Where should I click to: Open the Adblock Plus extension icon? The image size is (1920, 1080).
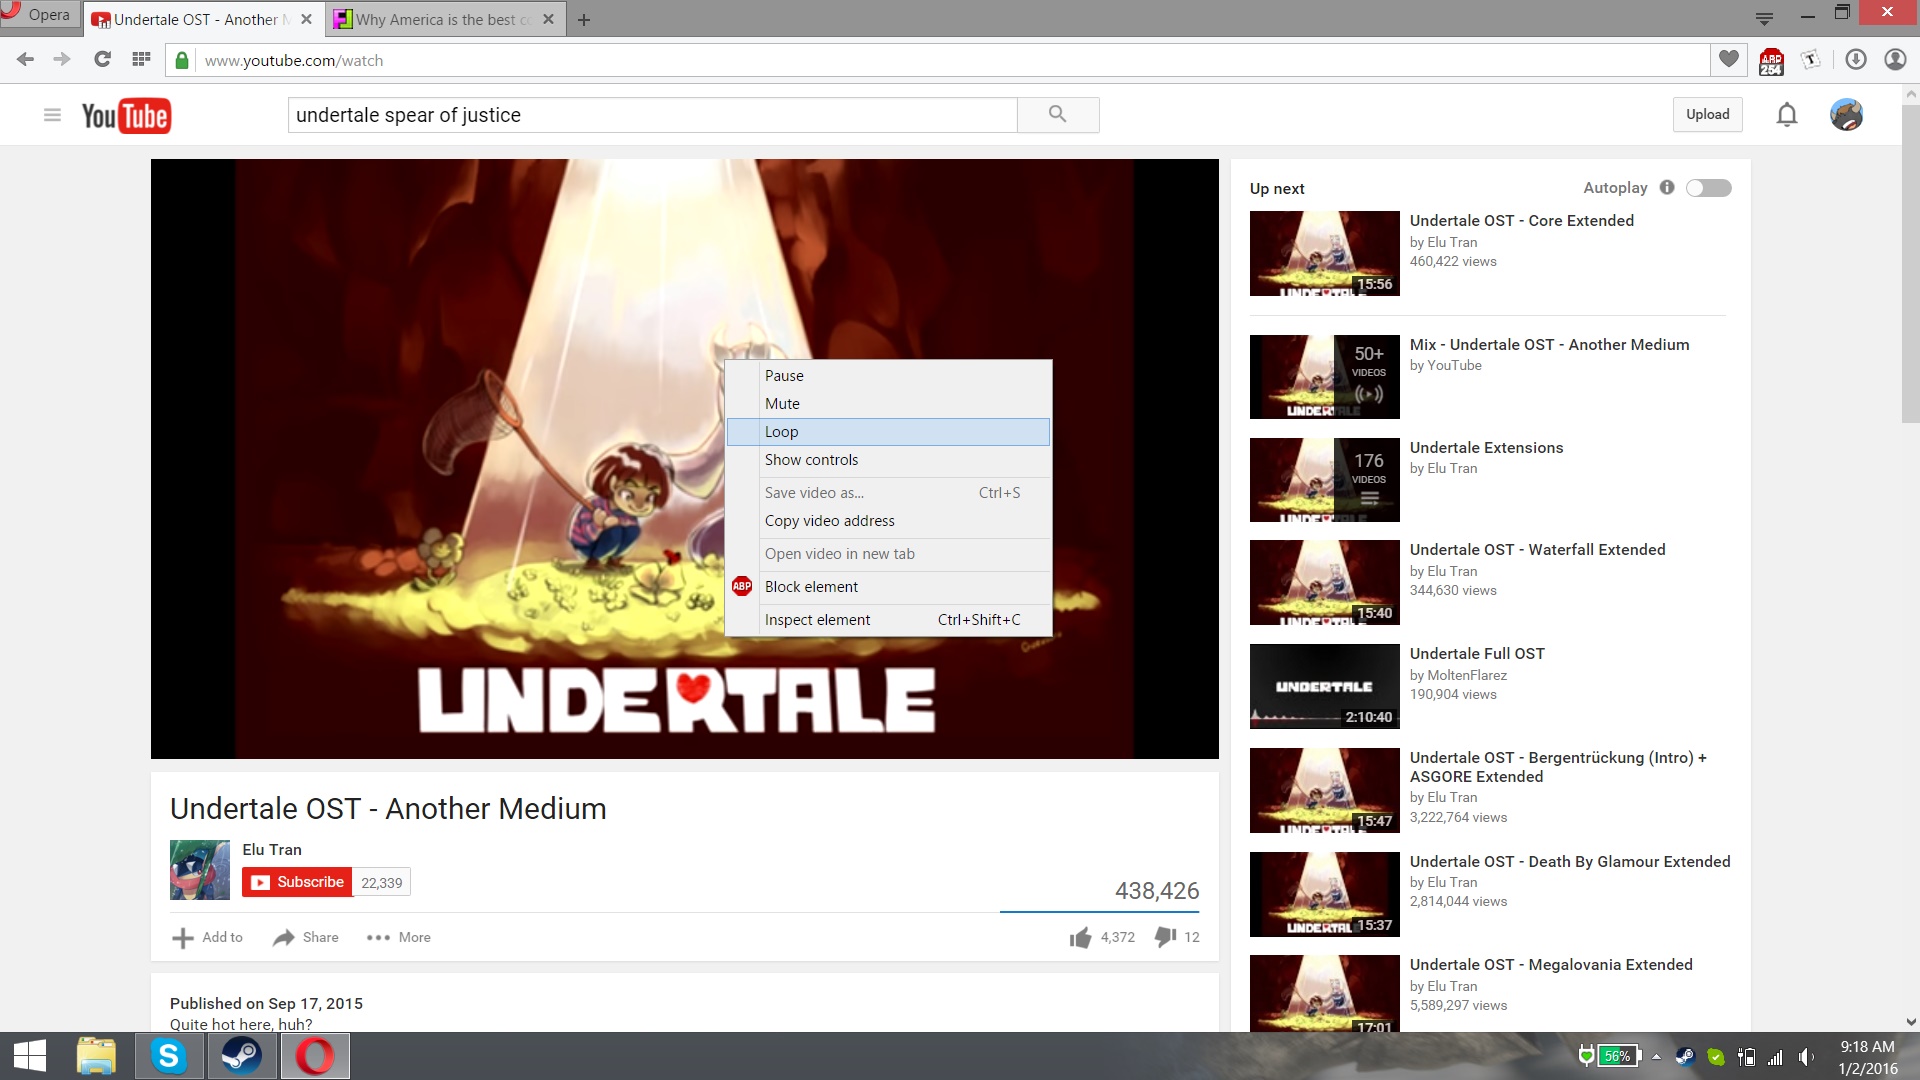[x=1771, y=61]
